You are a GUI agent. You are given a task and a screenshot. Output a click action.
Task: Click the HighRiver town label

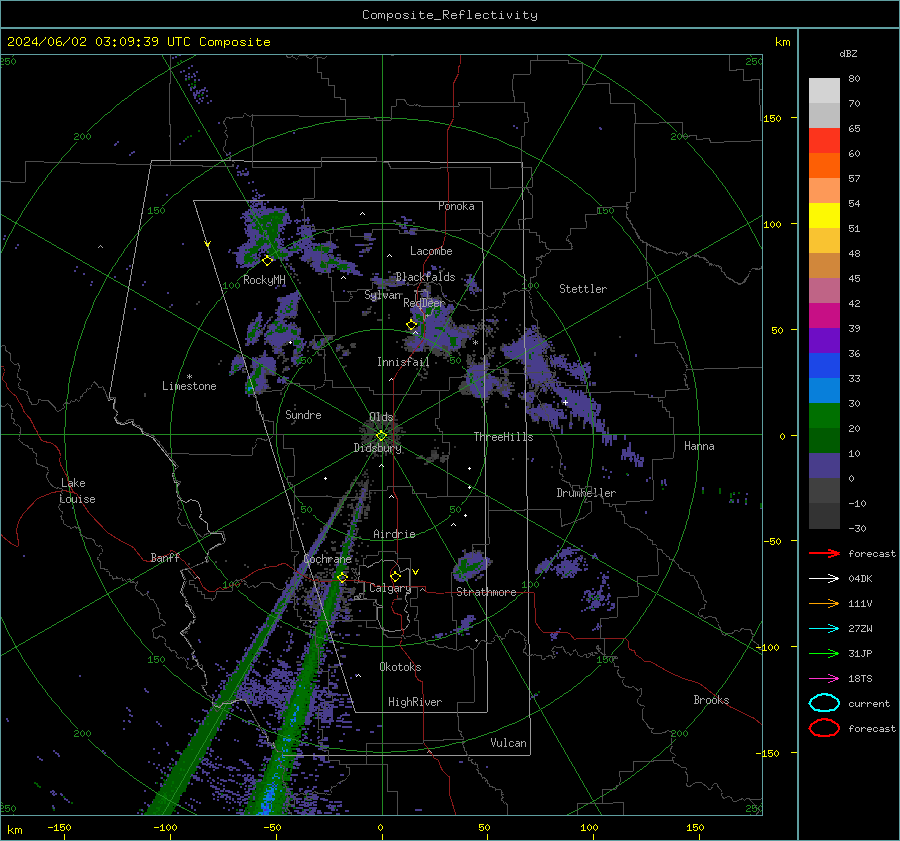tap(415, 702)
